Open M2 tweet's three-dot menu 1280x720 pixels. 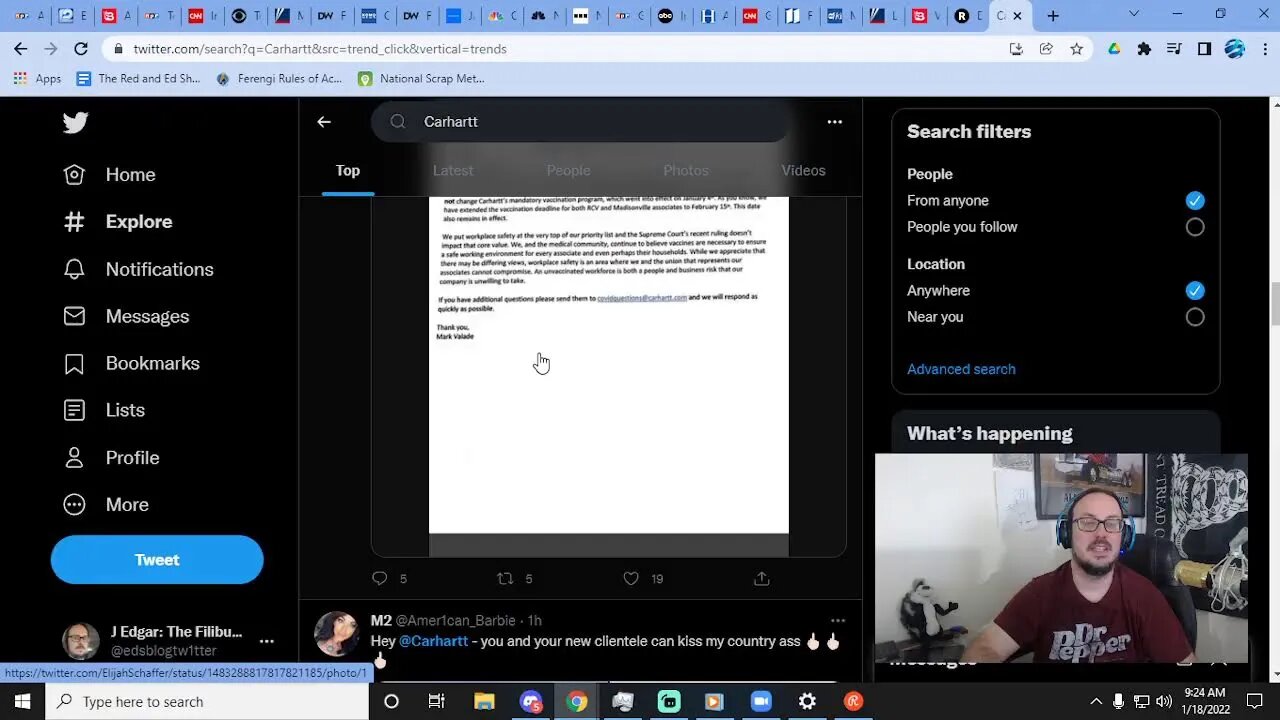(x=838, y=620)
